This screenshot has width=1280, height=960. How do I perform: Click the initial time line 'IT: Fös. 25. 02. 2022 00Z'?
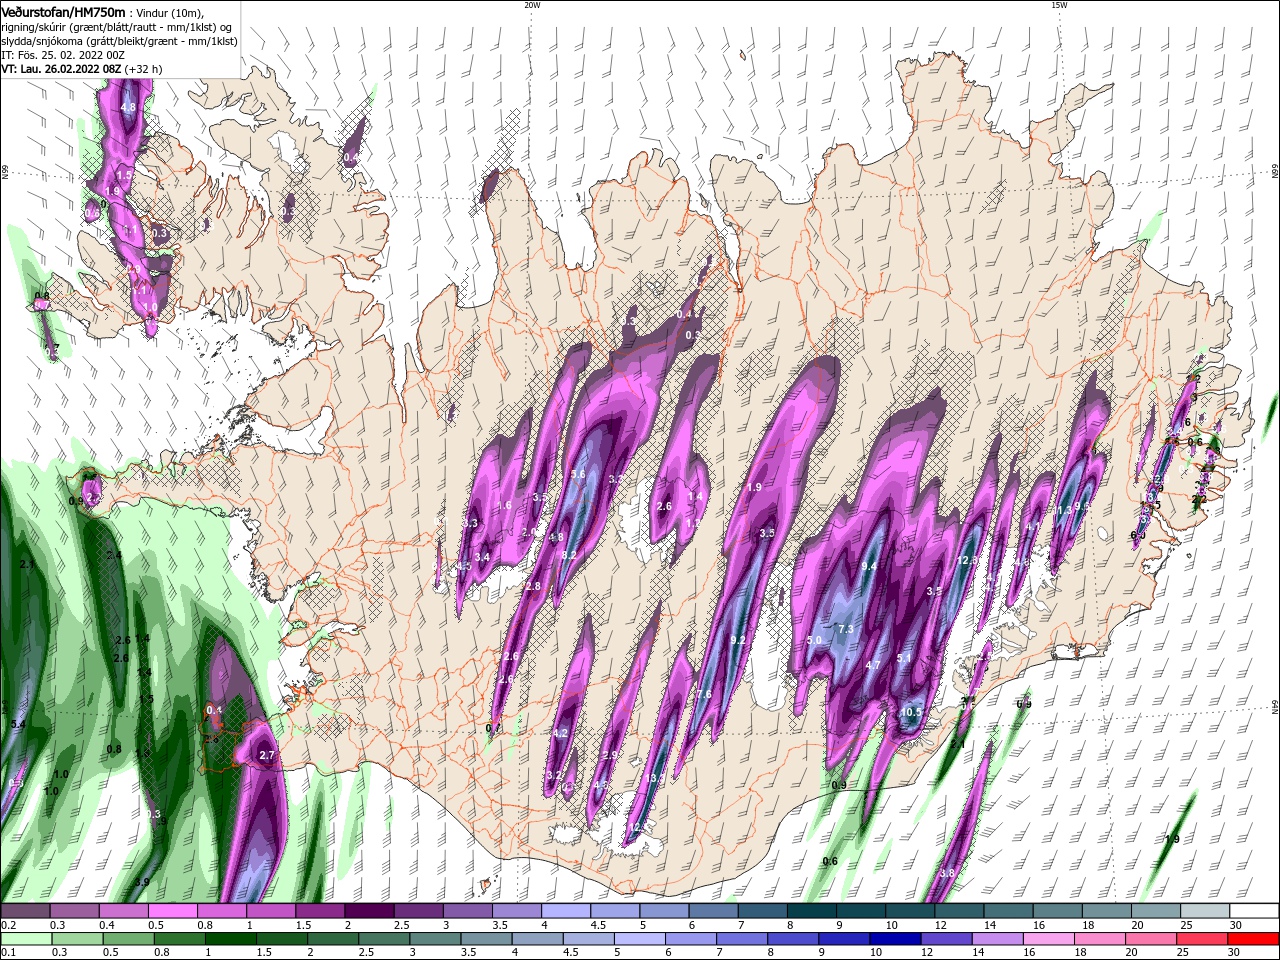[x=64, y=55]
